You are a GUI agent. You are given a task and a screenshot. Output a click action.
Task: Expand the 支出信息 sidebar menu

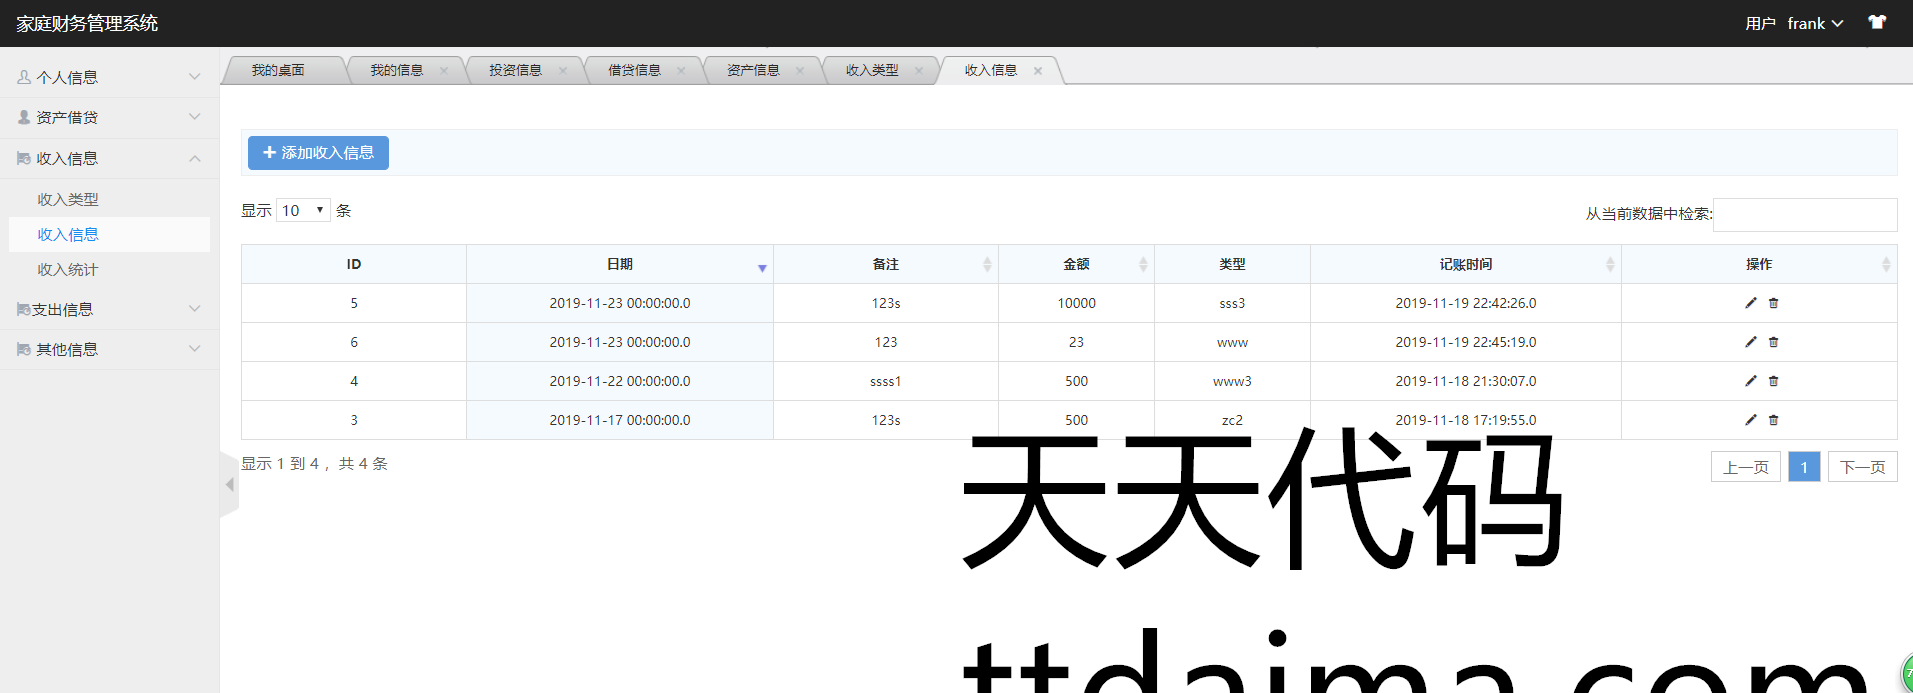pos(108,309)
